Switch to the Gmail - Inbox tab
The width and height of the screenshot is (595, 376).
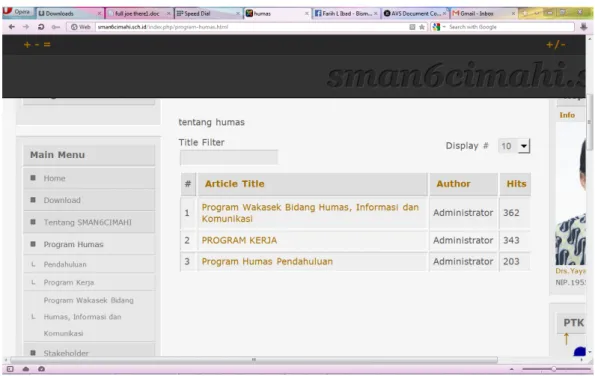tap(484, 13)
